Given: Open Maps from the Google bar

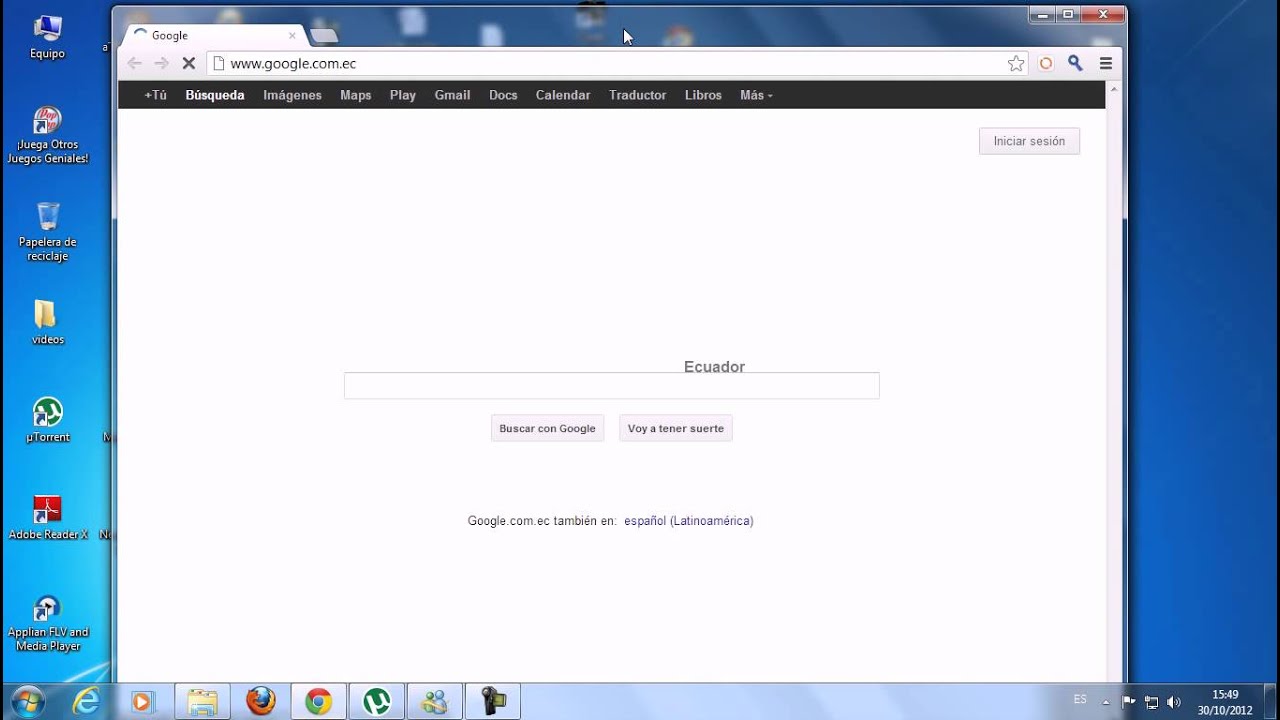Looking at the screenshot, I should (x=355, y=95).
